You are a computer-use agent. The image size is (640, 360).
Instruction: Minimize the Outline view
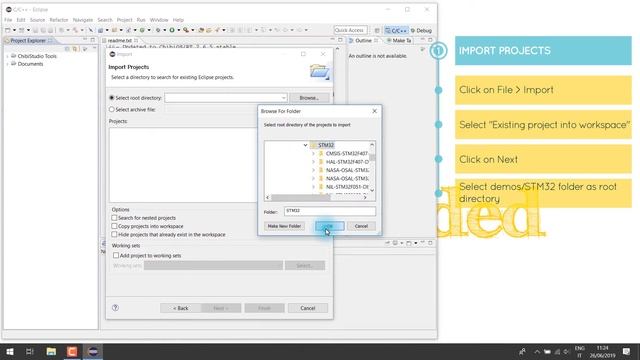423,40
